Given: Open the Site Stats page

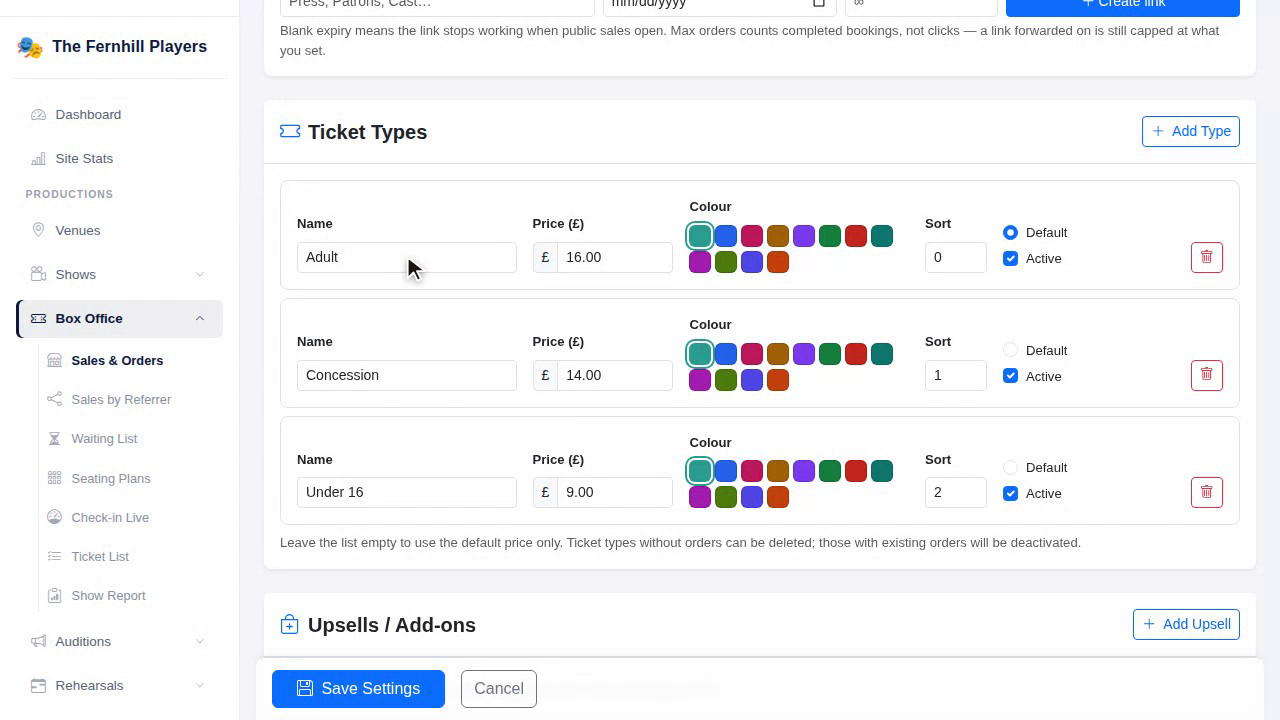Looking at the screenshot, I should point(119,159).
